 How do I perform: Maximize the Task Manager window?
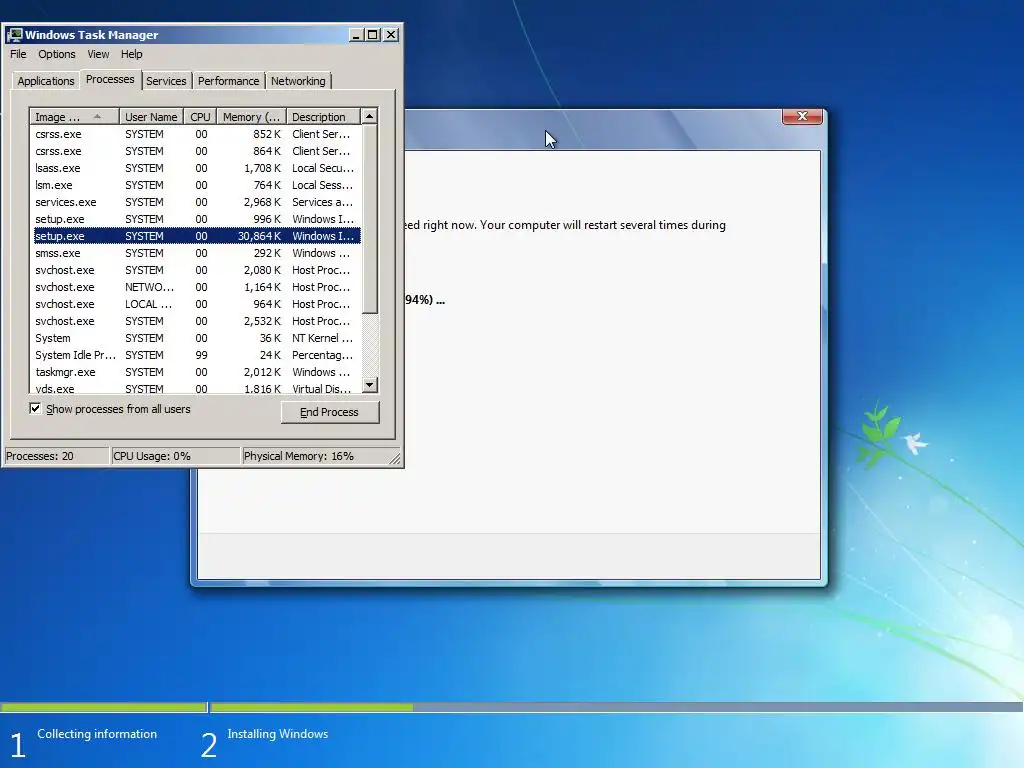pyautogui.click(x=372, y=35)
